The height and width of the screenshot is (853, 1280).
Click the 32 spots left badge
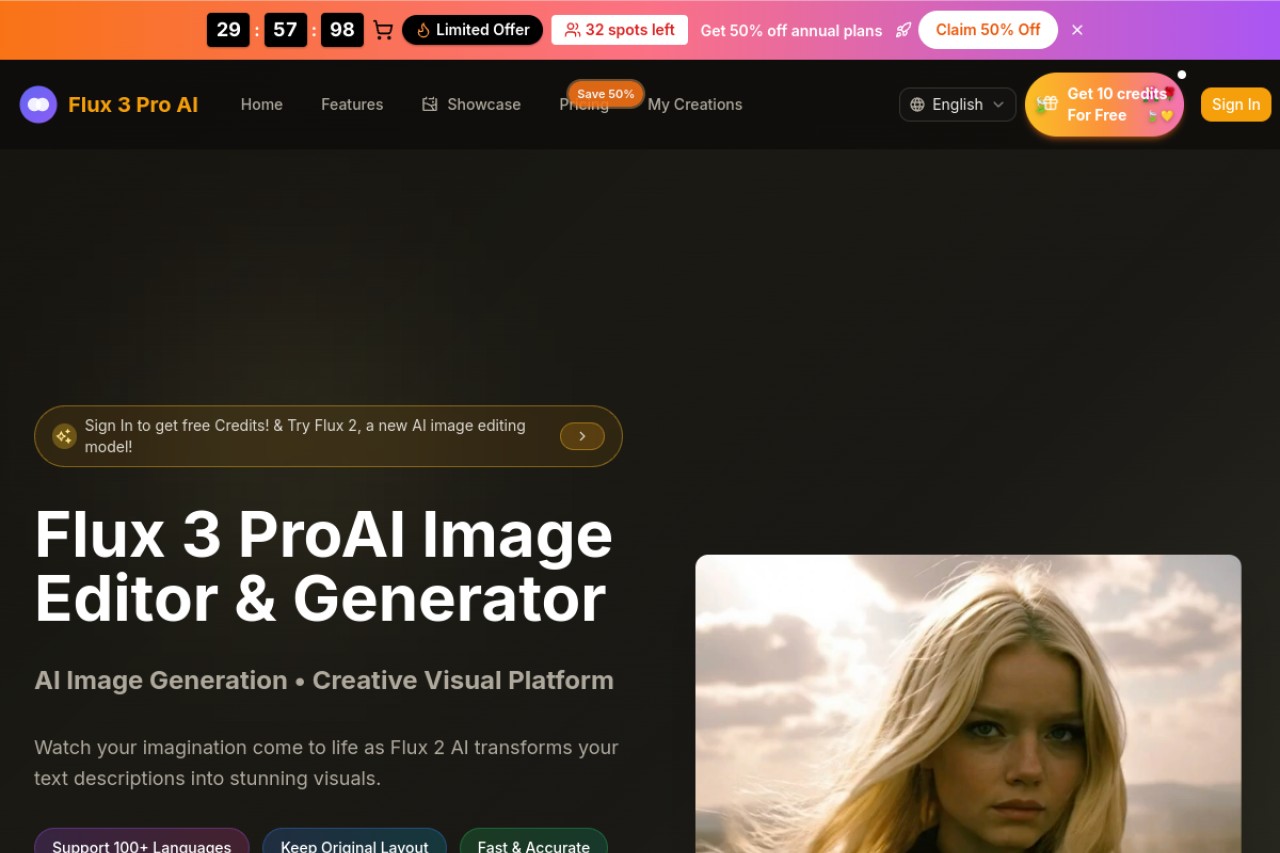click(x=620, y=30)
